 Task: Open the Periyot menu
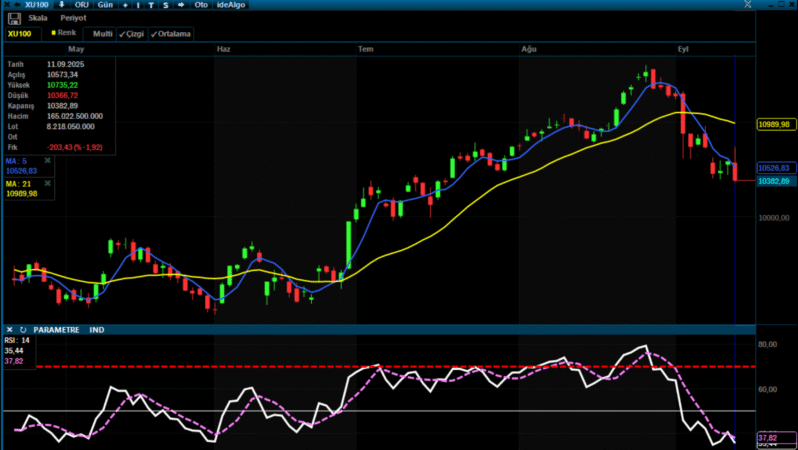73,18
